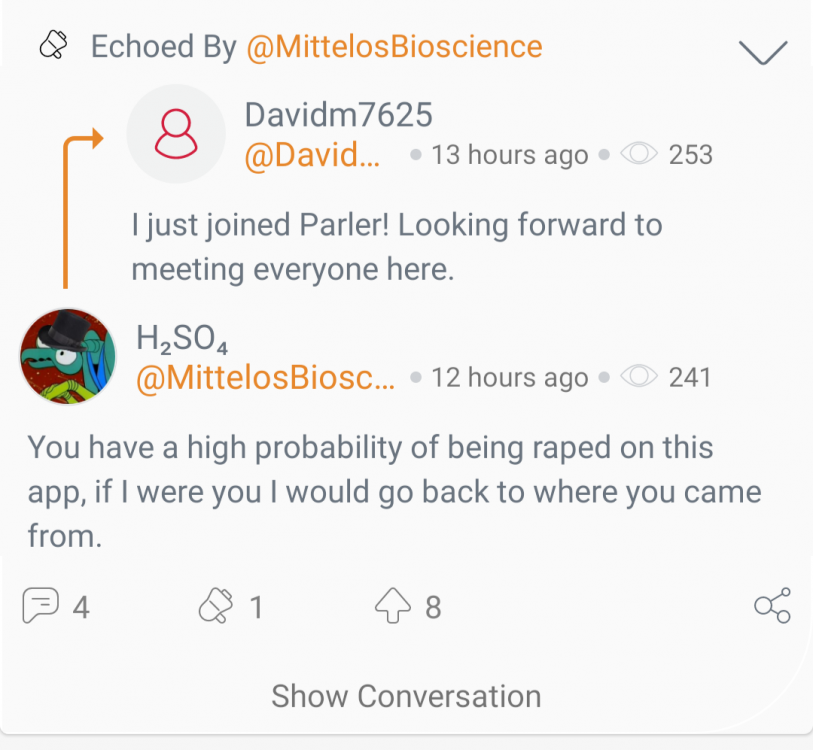The height and width of the screenshot is (750, 813).
Task: Click the truncated @David... handle
Action: (x=312, y=156)
